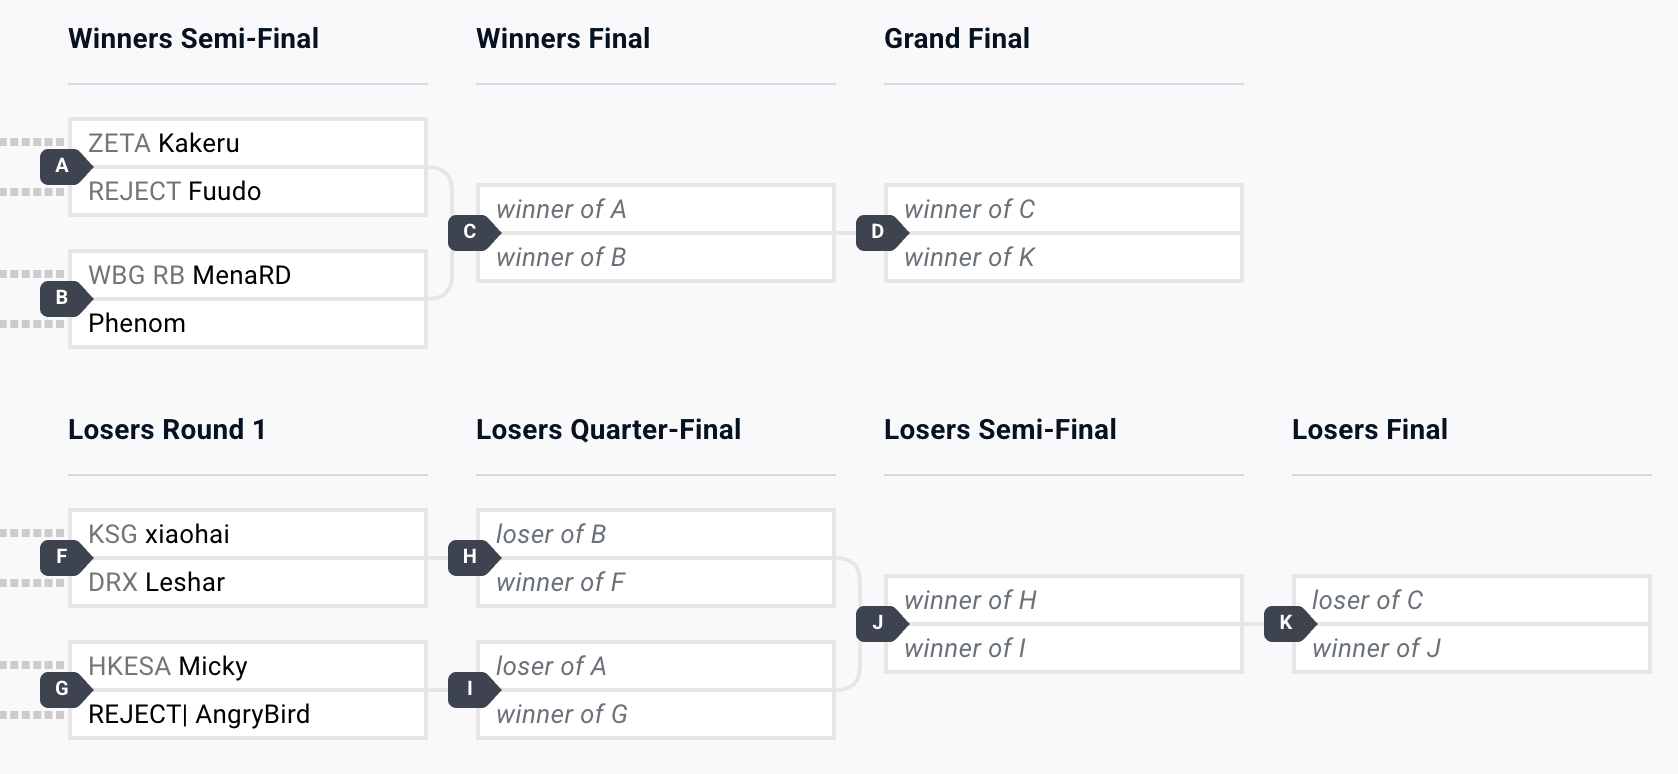The image size is (1678, 774).
Task: Open HKESA Micky's entry
Action: (248, 666)
